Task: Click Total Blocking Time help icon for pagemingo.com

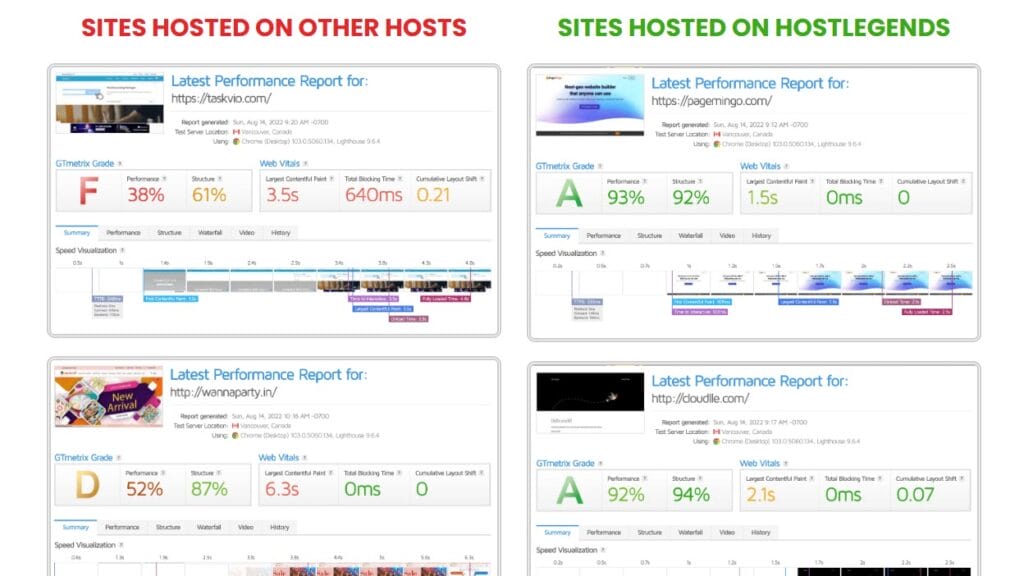Action: (881, 182)
